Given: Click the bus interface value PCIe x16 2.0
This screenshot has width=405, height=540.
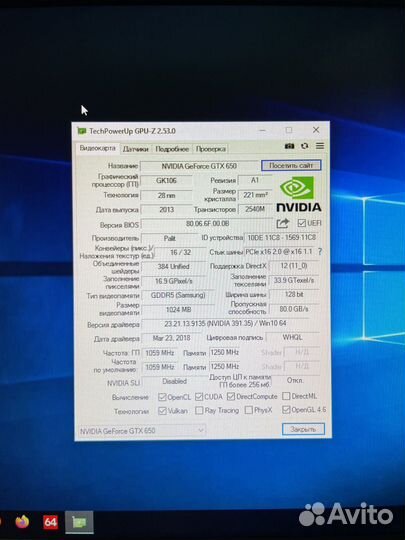Looking at the screenshot, I should coord(279,252).
